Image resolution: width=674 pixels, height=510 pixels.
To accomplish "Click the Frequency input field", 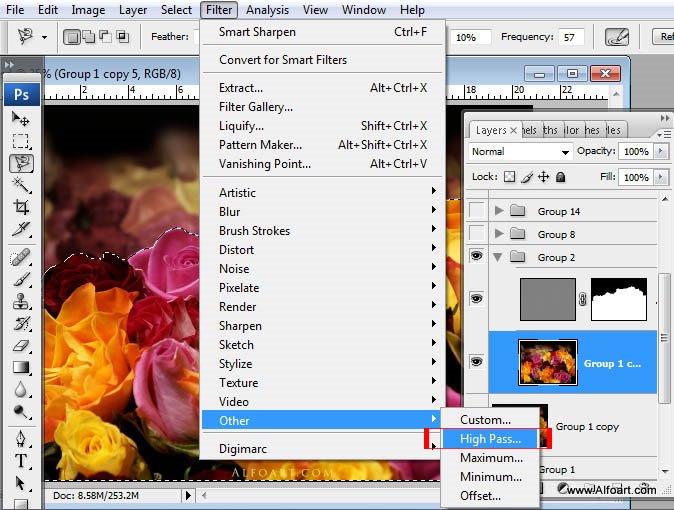I will pyautogui.click(x=570, y=37).
